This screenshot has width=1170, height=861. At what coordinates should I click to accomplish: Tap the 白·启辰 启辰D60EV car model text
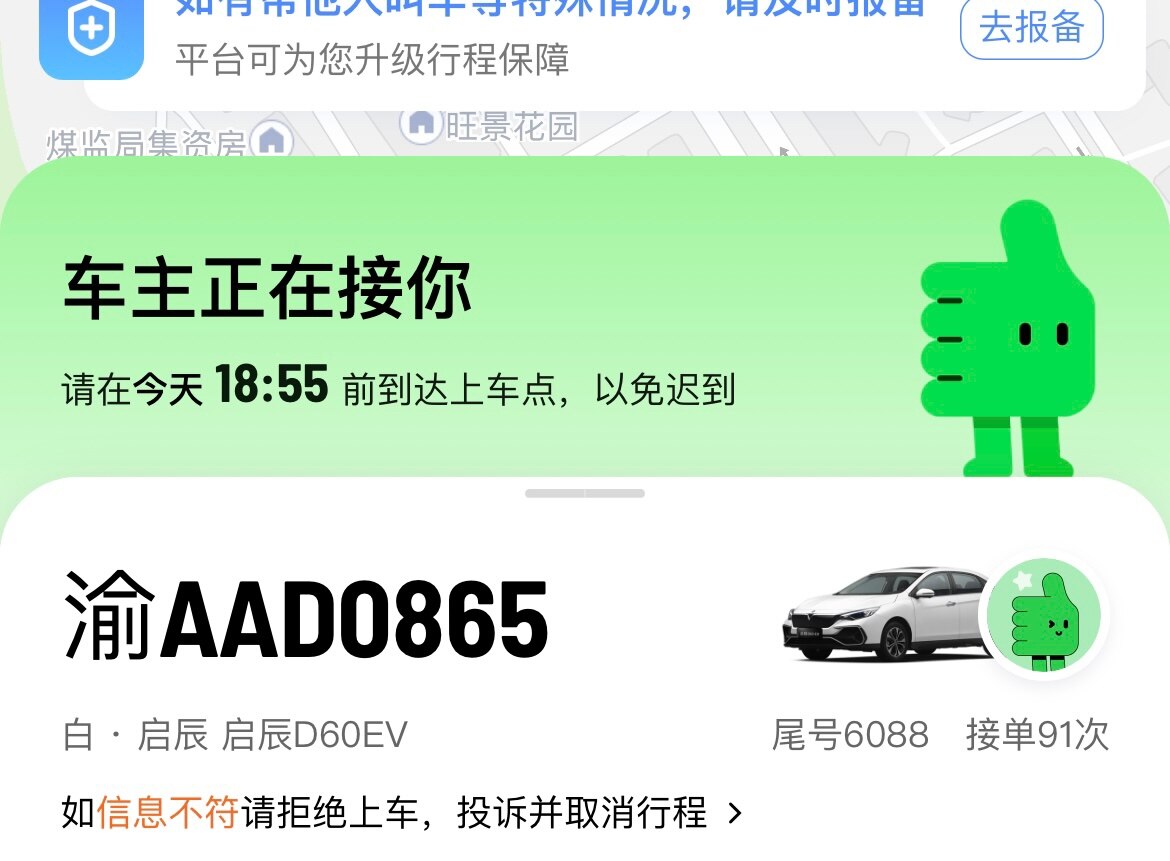coord(235,734)
